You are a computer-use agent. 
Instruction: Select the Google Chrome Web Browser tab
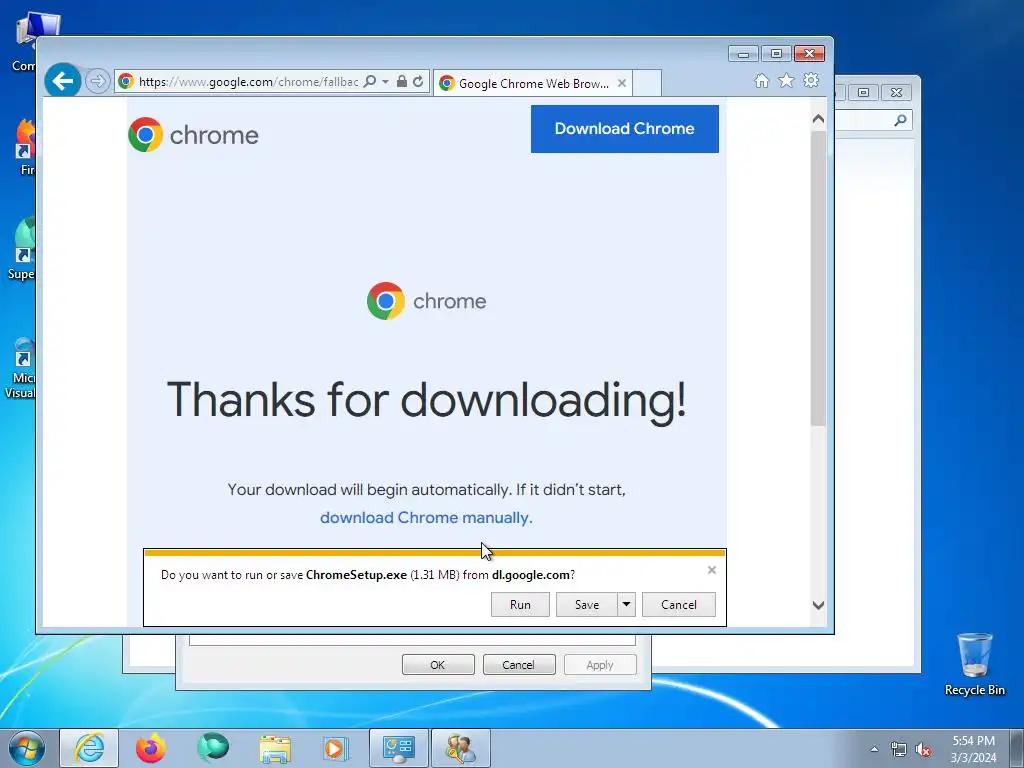[533, 83]
